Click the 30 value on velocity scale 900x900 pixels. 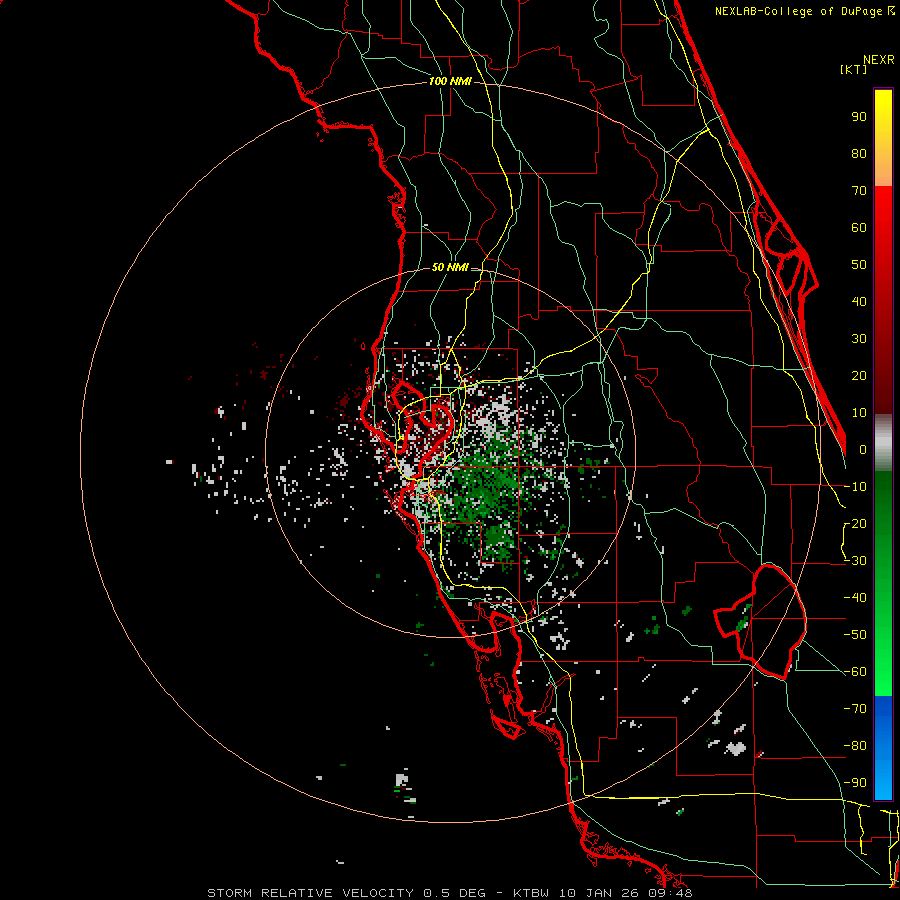coord(859,339)
